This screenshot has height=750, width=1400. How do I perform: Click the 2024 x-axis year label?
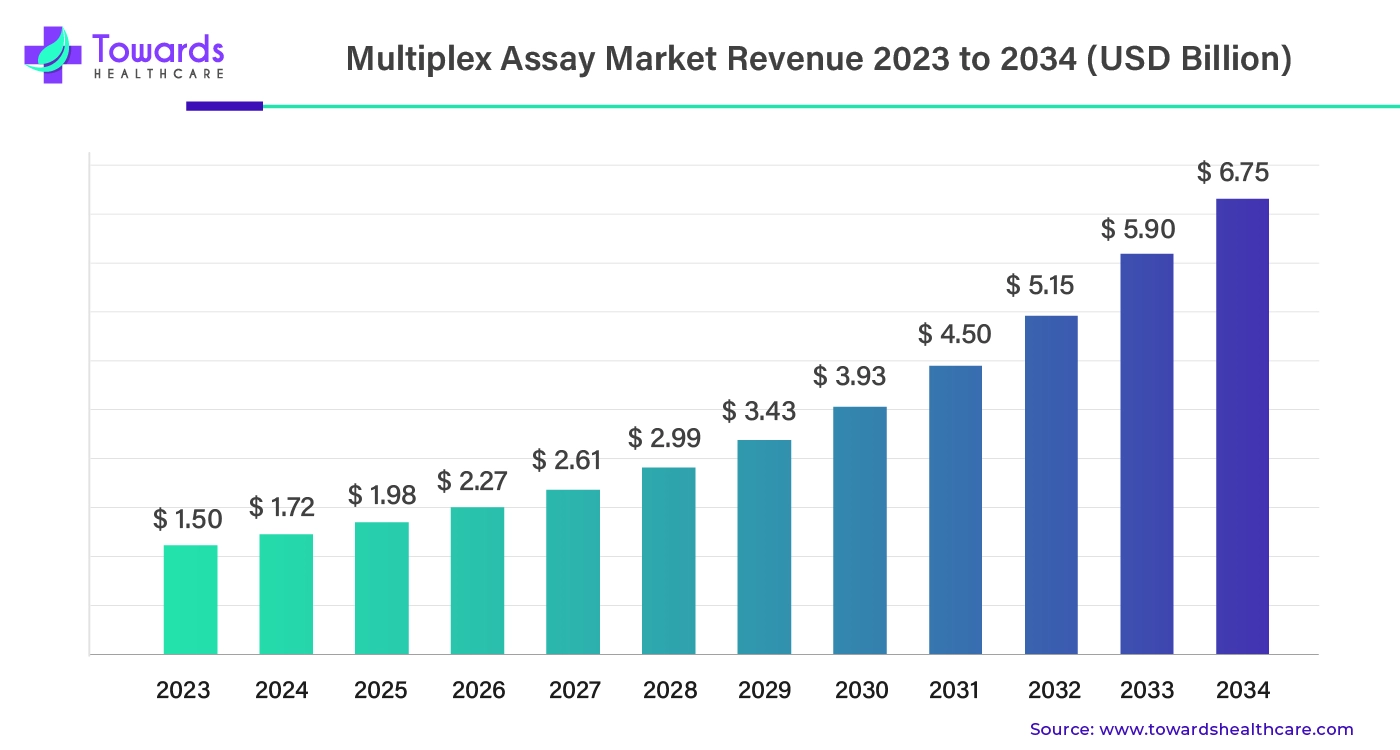point(282,690)
